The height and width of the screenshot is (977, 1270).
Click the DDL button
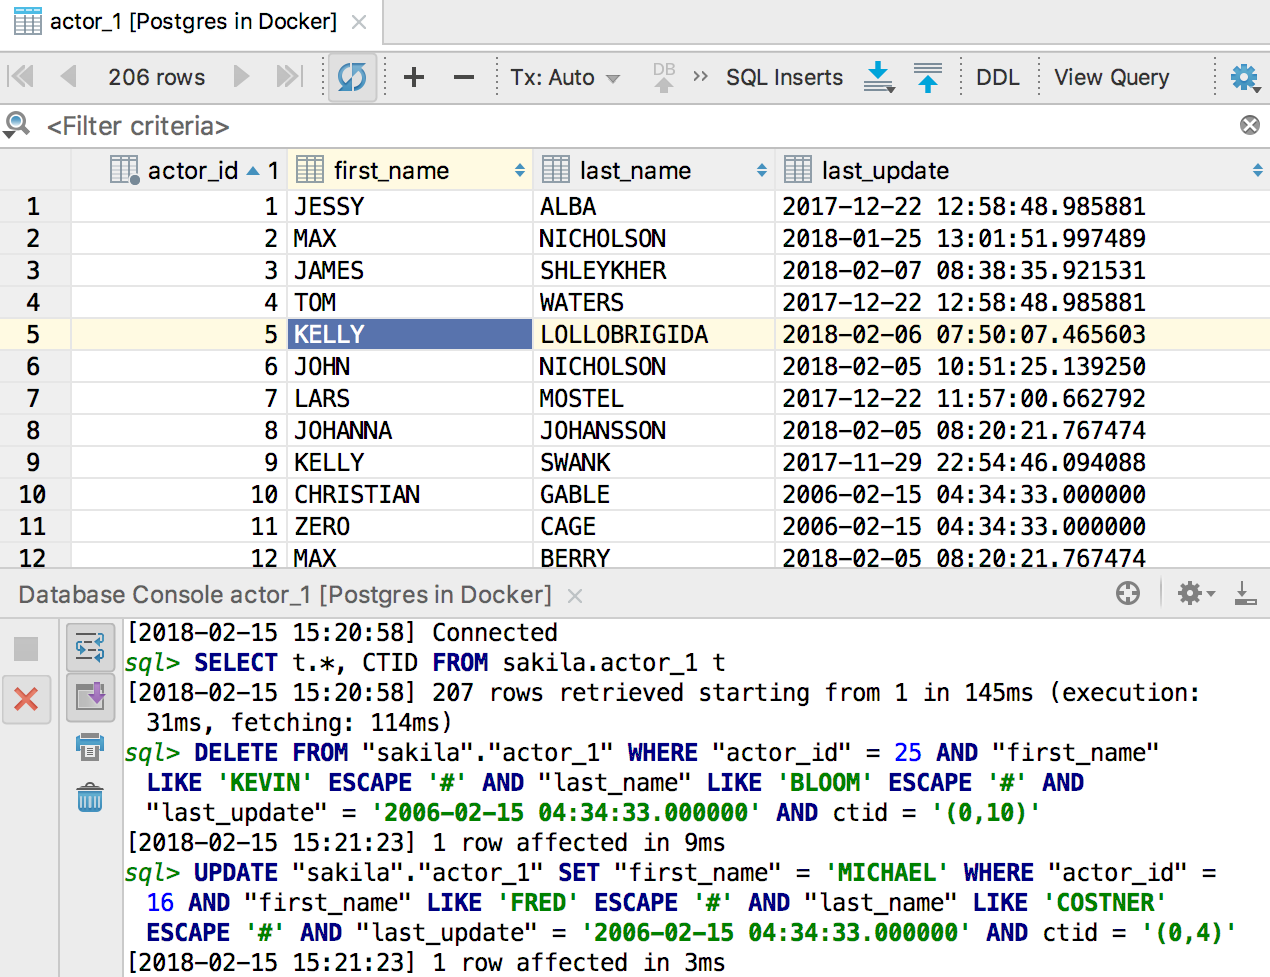click(x=997, y=78)
